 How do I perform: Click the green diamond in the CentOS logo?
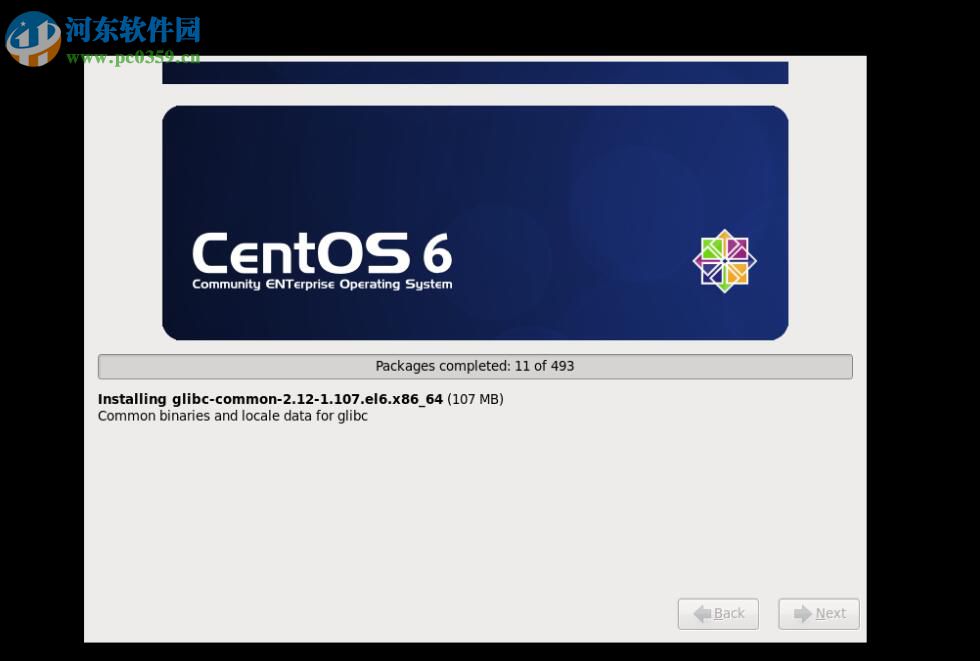click(x=711, y=248)
